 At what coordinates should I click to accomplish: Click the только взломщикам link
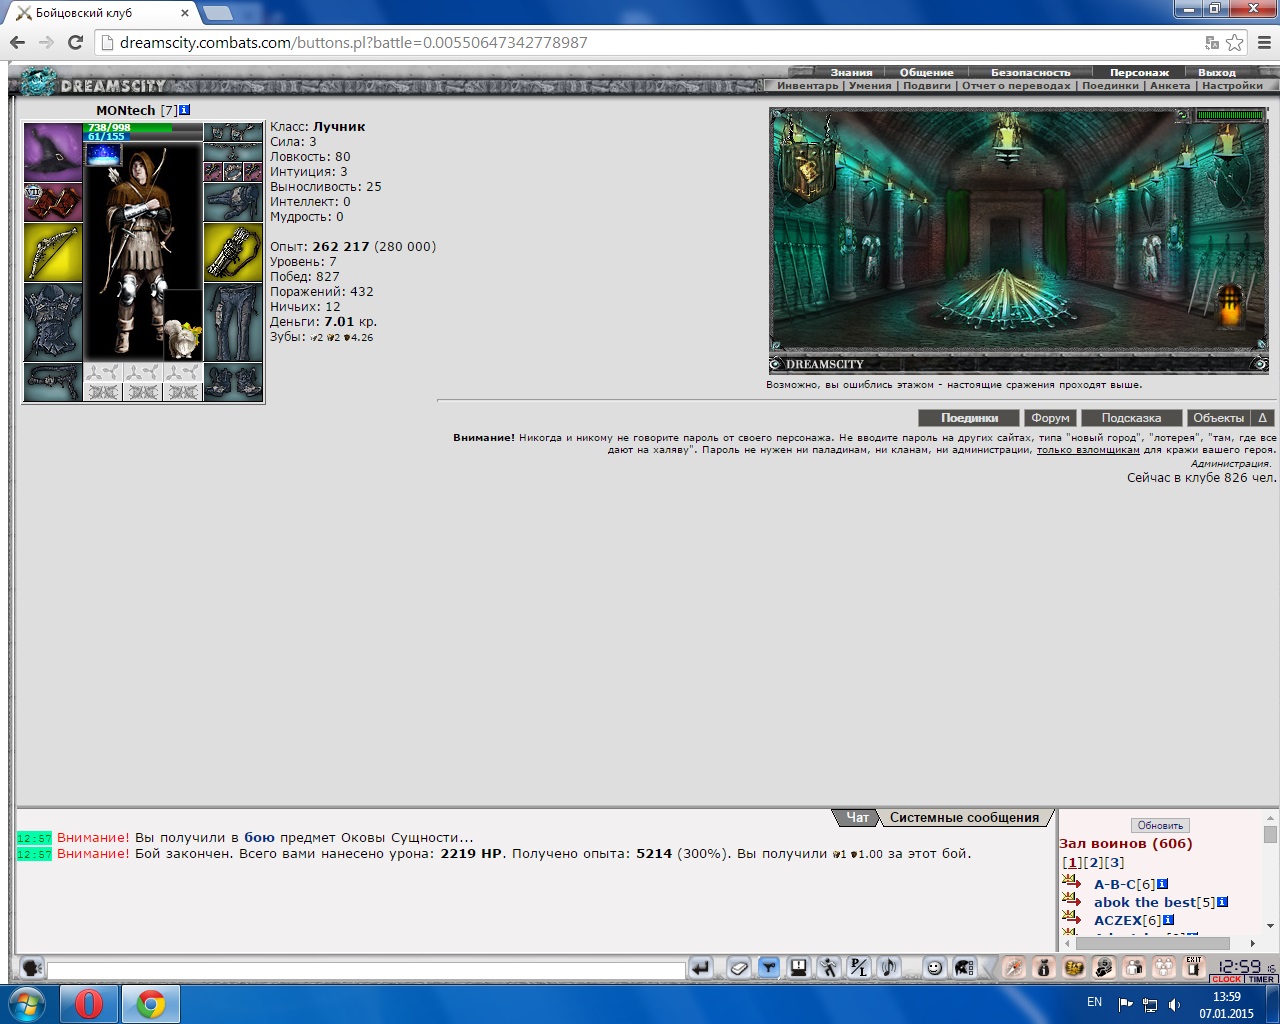(x=1088, y=450)
